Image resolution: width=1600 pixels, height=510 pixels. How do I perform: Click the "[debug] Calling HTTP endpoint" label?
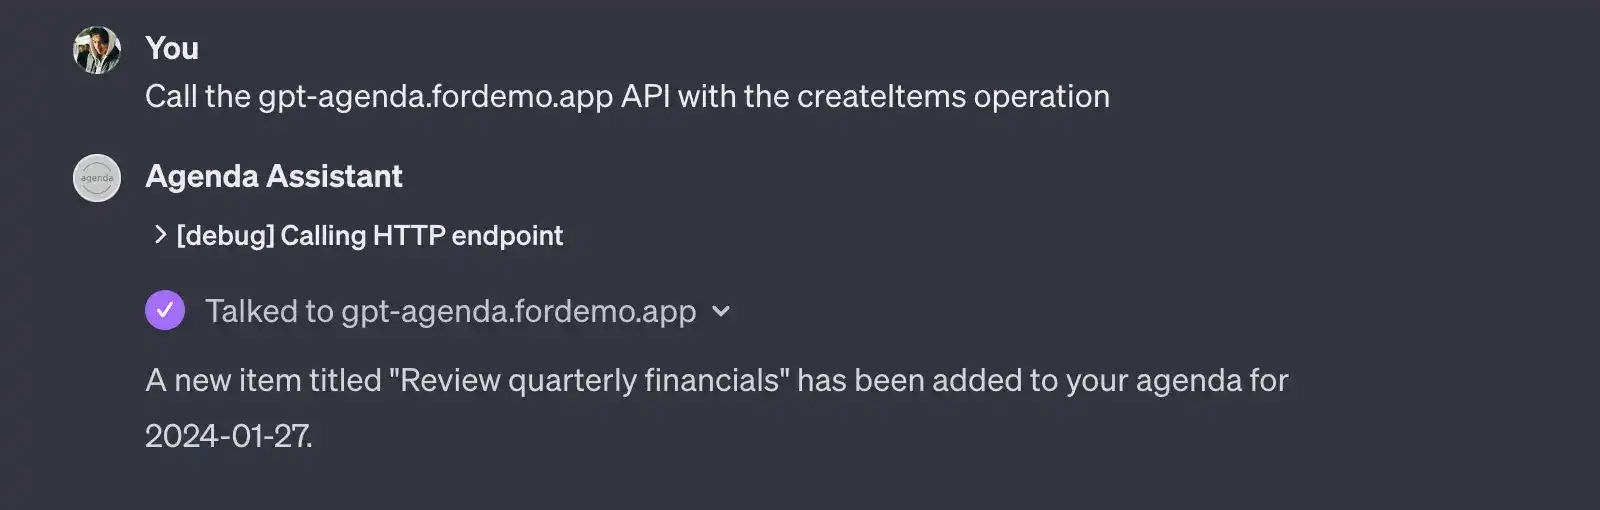point(370,236)
